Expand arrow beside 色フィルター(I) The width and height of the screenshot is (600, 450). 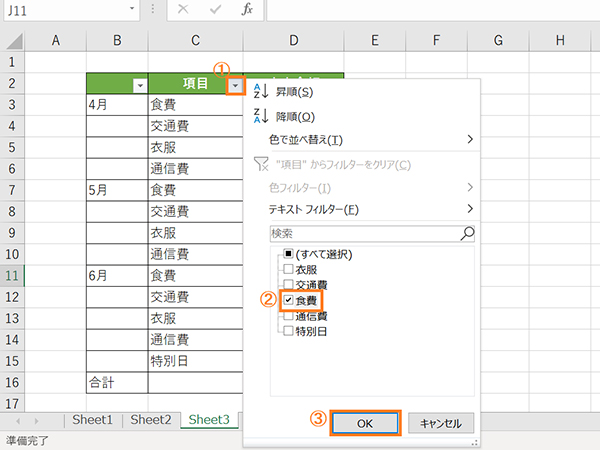(470, 187)
